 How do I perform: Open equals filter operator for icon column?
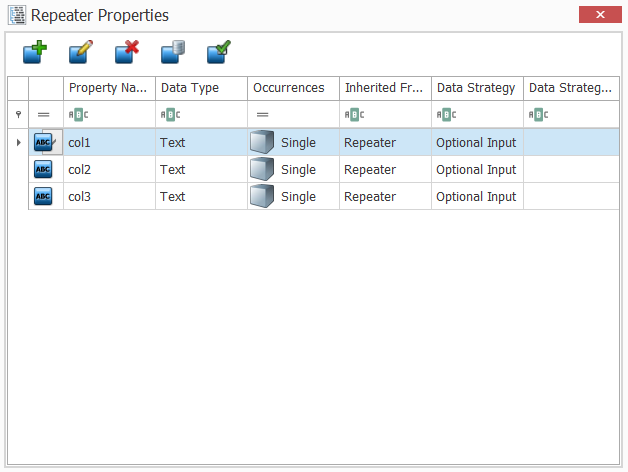[x=43, y=115]
